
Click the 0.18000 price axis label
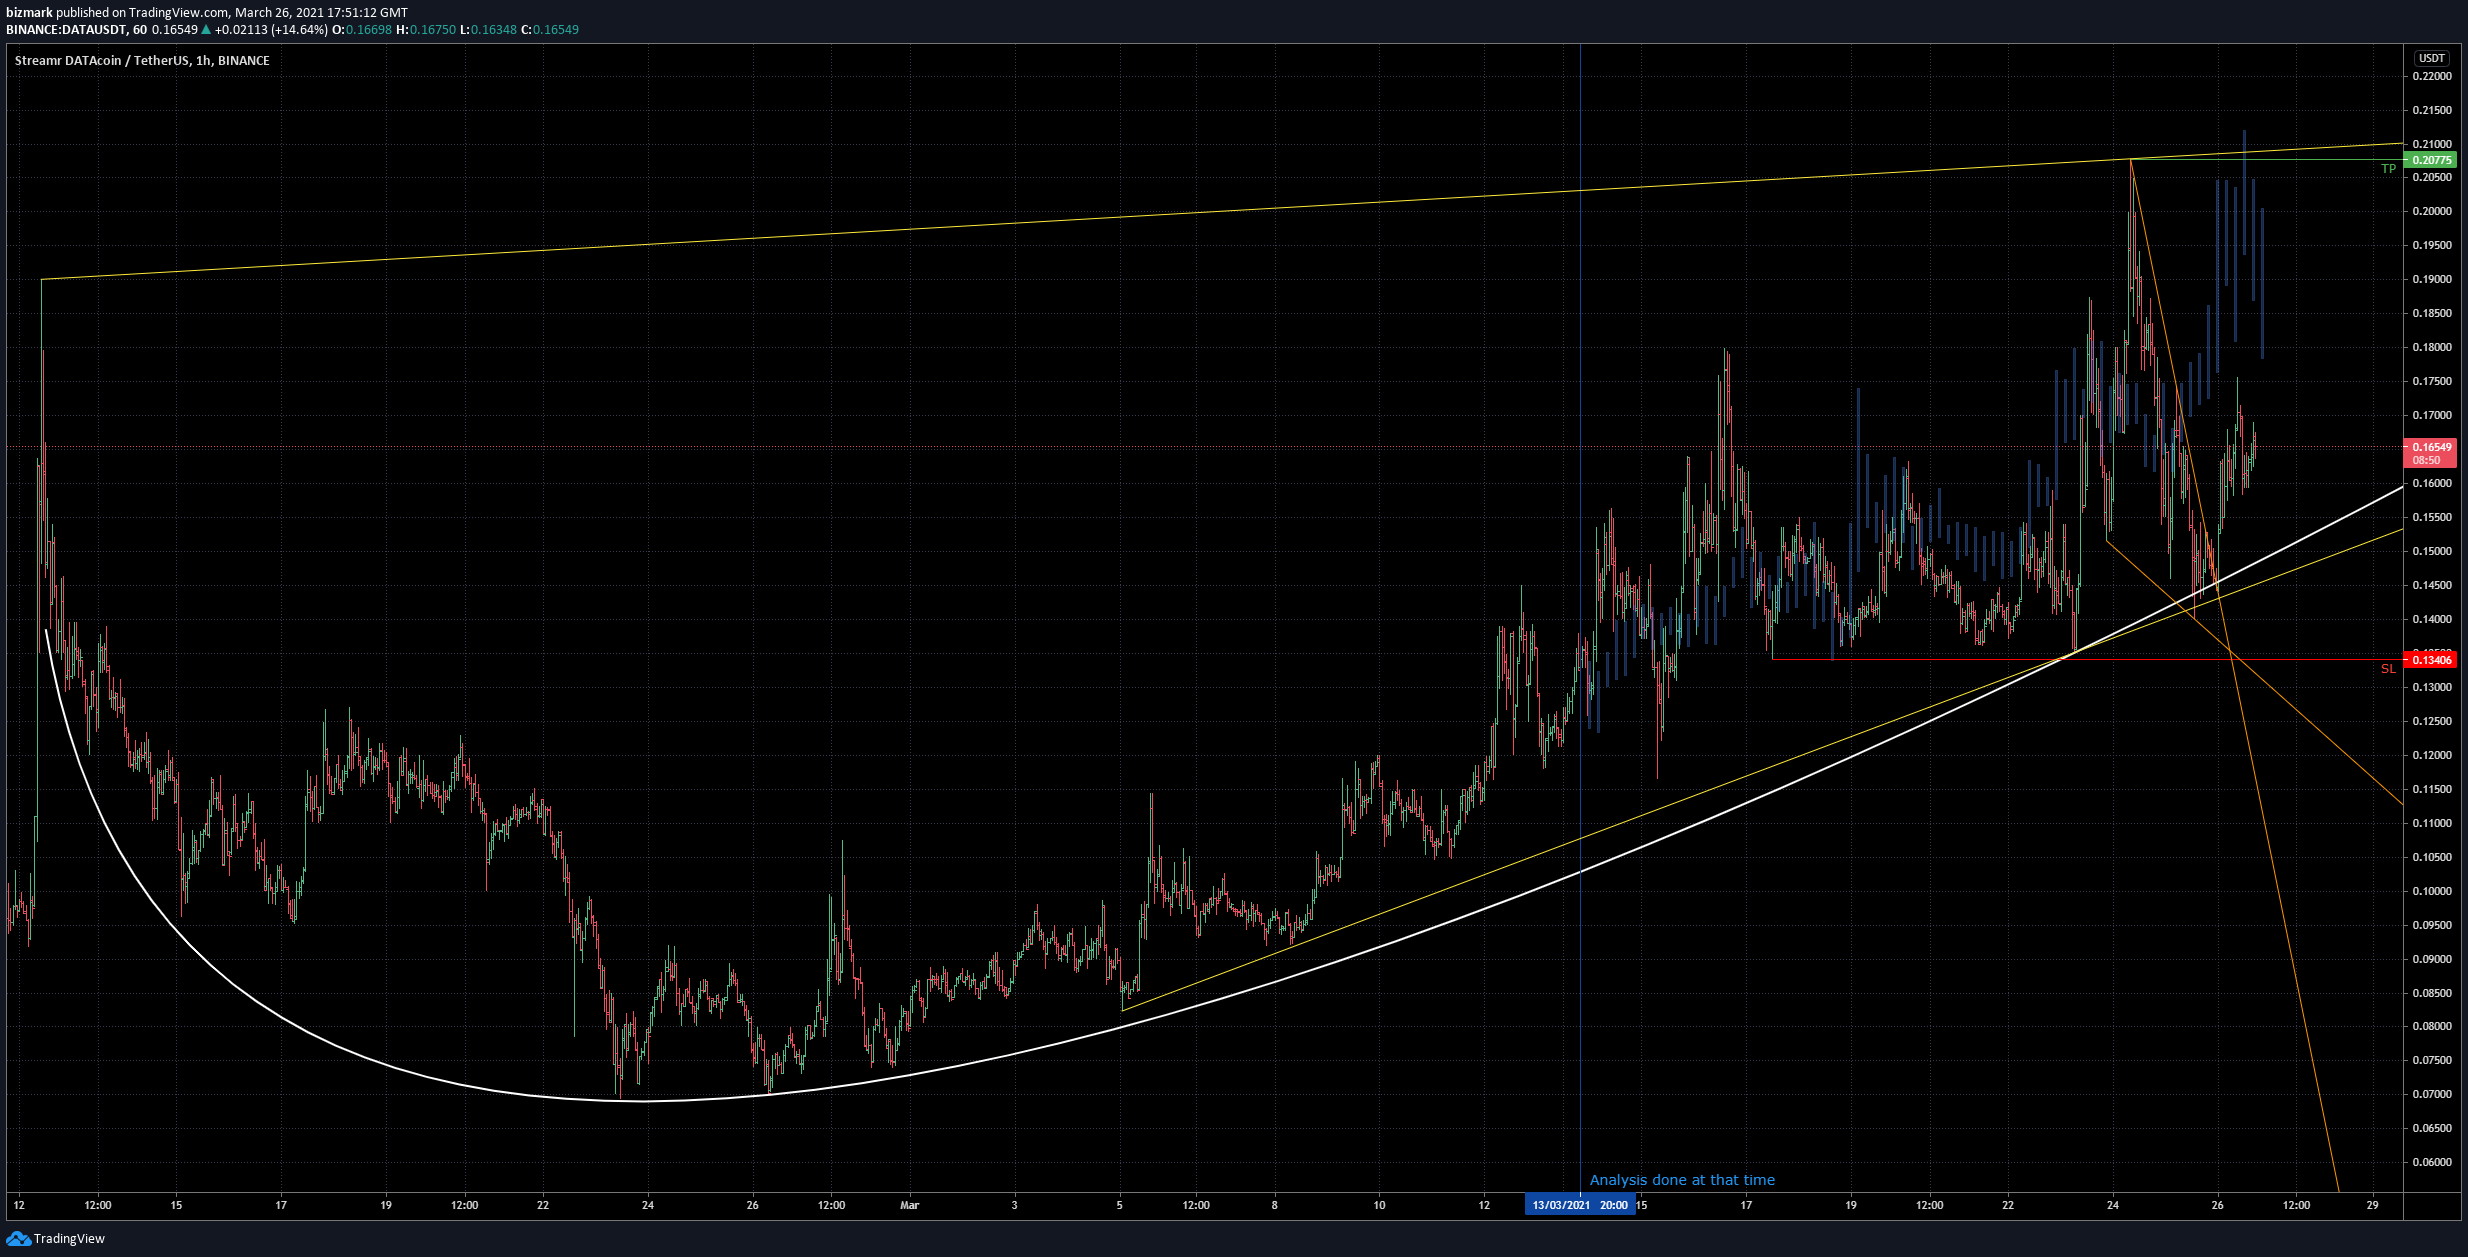(x=2432, y=348)
